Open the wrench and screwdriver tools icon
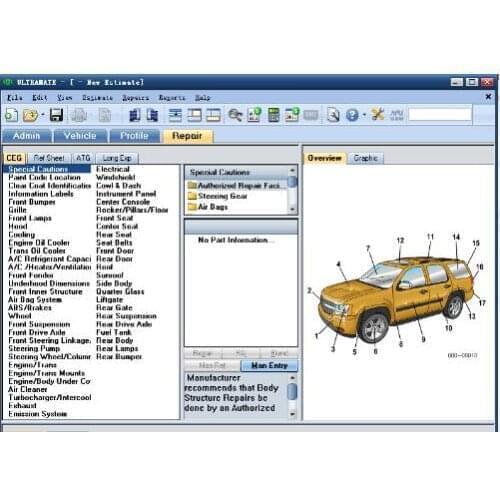 (378, 114)
